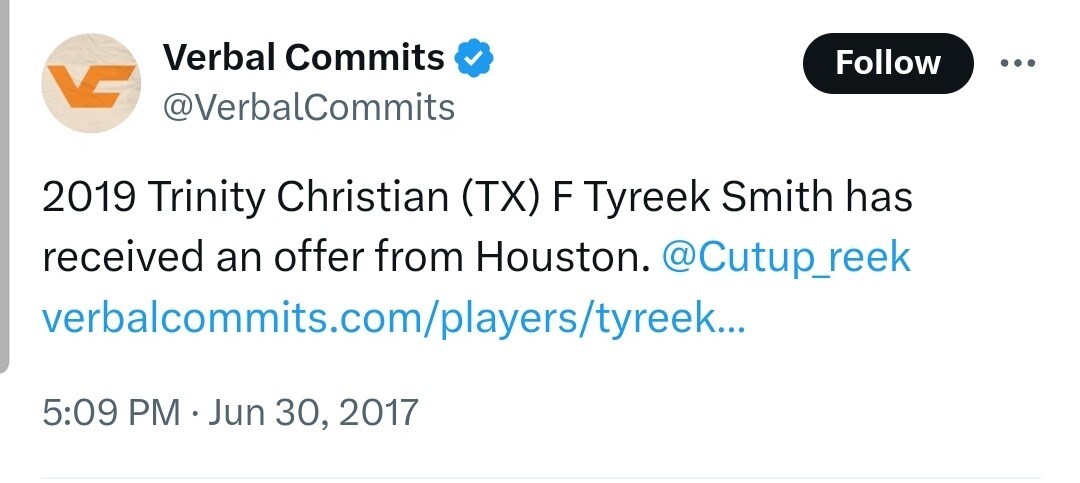Click the 2019 class year text
Screen dimensions: 1080x483
(x=88, y=197)
